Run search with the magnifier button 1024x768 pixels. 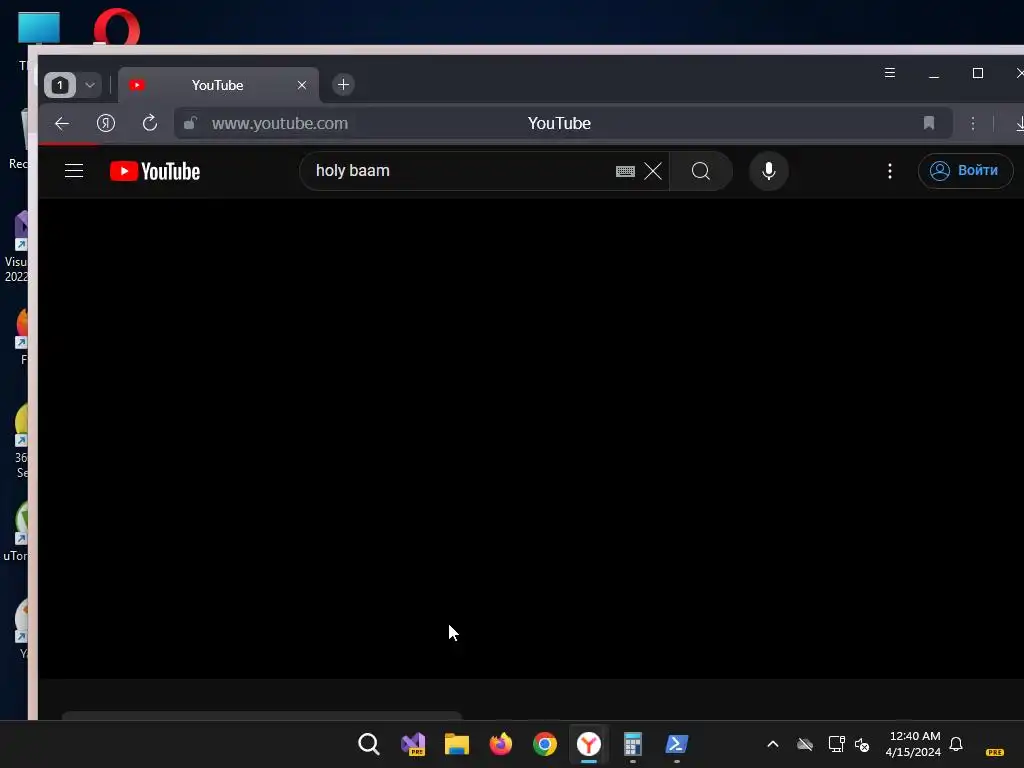pyautogui.click(x=701, y=171)
